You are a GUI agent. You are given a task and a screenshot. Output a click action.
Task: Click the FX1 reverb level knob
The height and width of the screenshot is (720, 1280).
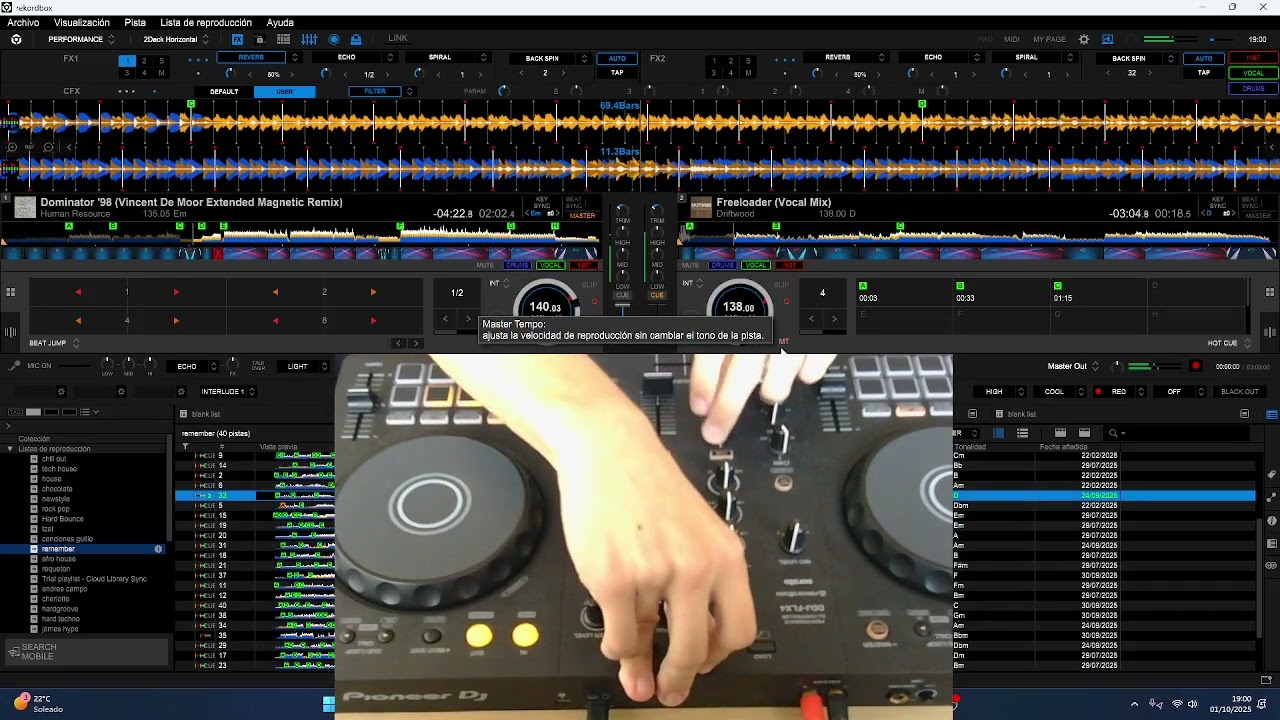[x=229, y=74]
